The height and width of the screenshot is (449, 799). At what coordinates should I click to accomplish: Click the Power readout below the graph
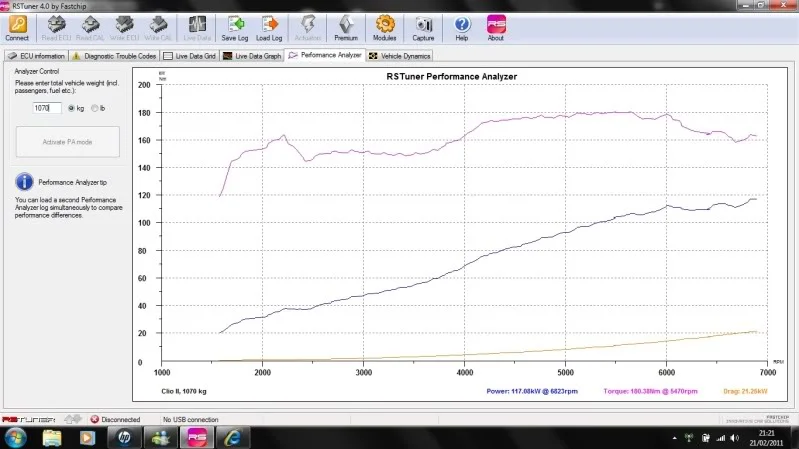tap(532, 391)
